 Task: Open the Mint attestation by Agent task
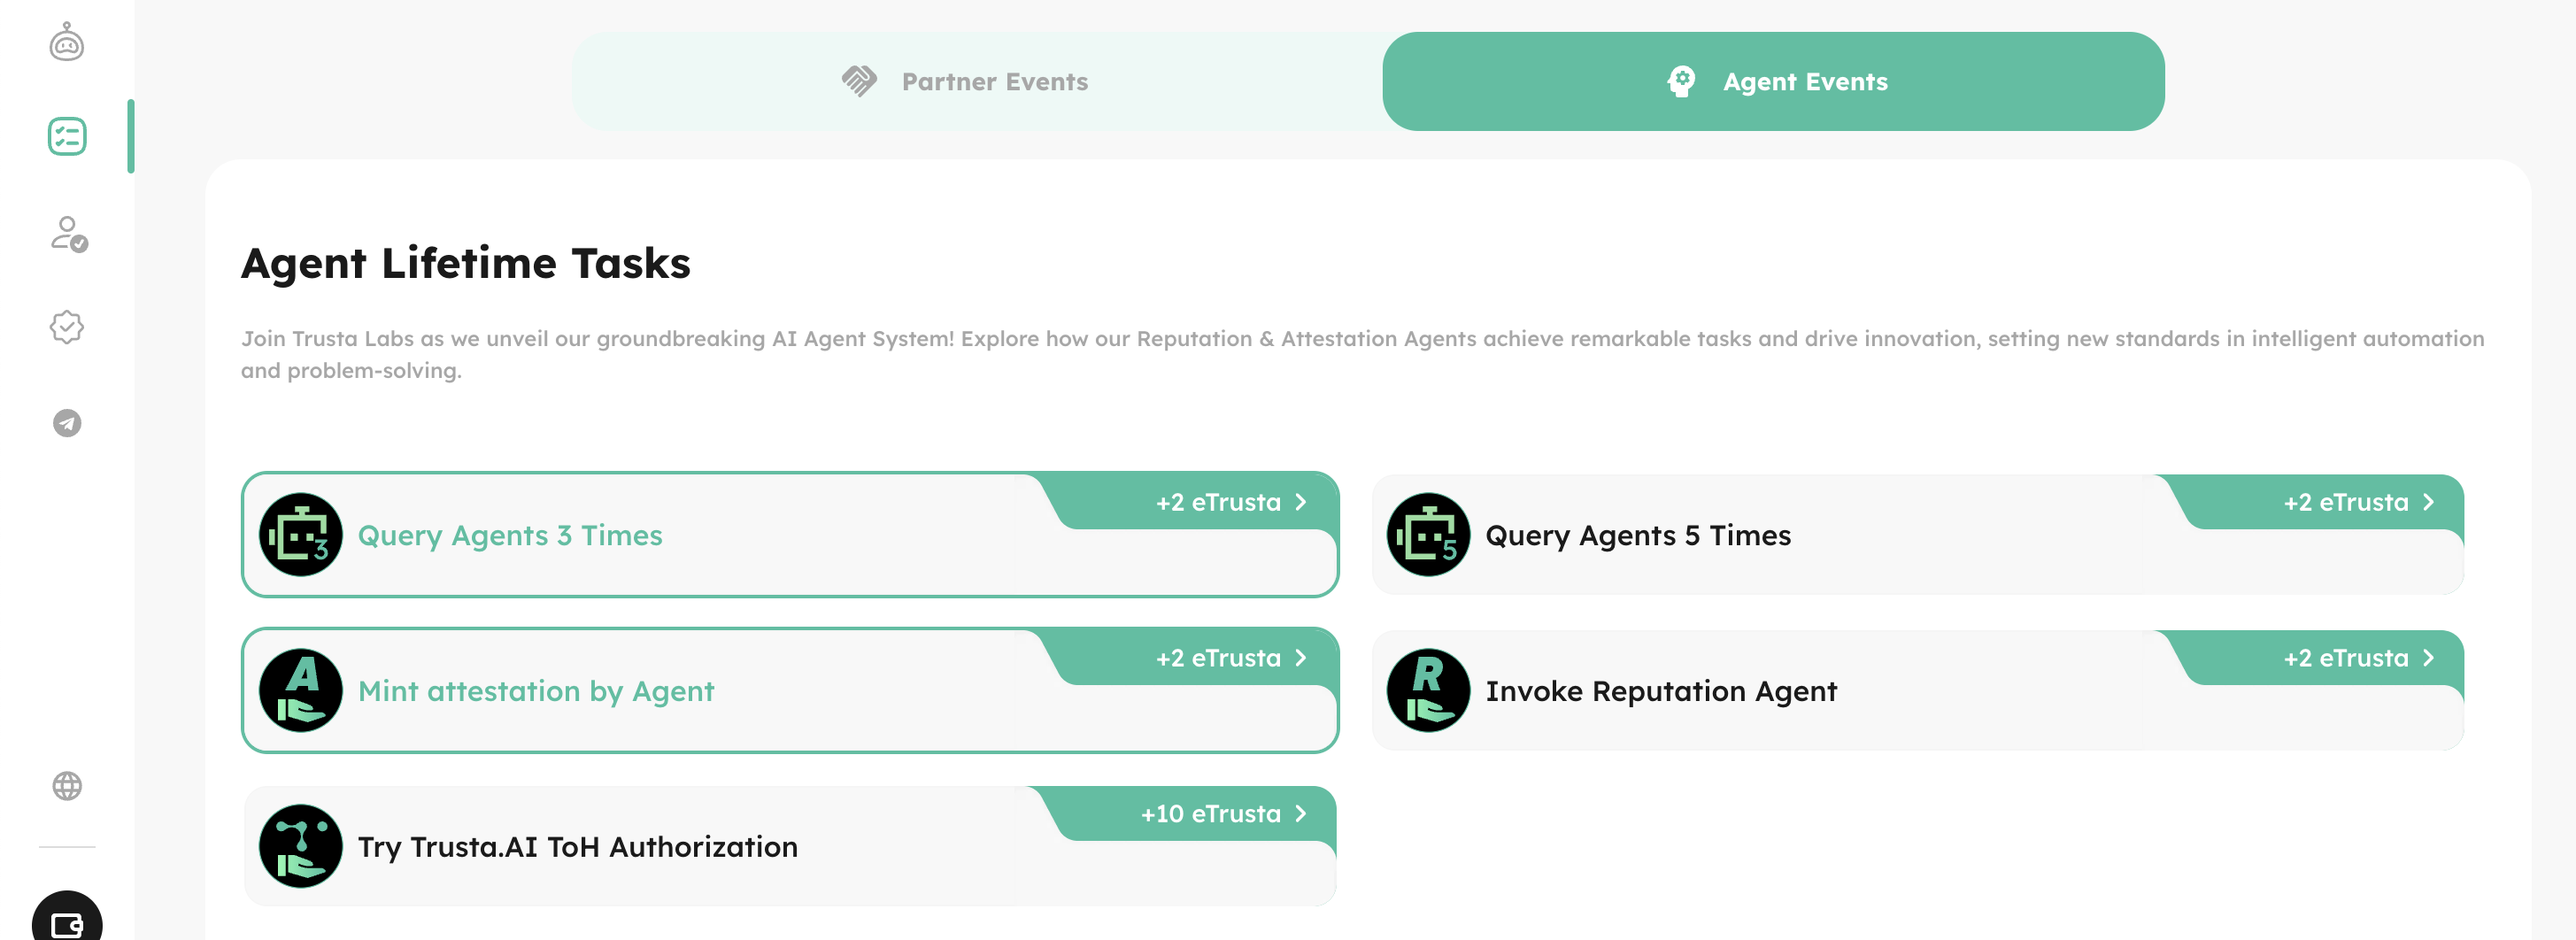[x=790, y=691]
